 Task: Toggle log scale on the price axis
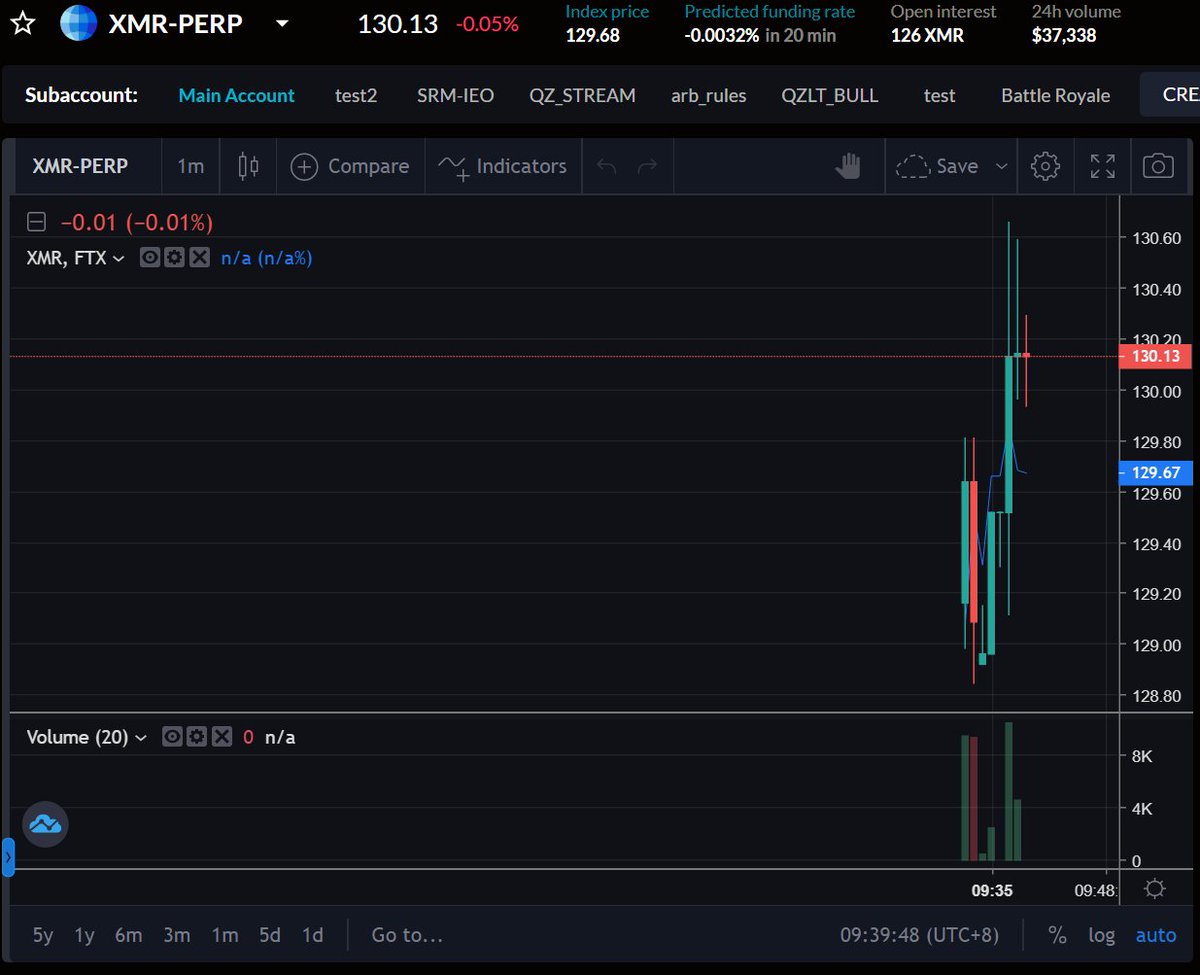click(1101, 934)
